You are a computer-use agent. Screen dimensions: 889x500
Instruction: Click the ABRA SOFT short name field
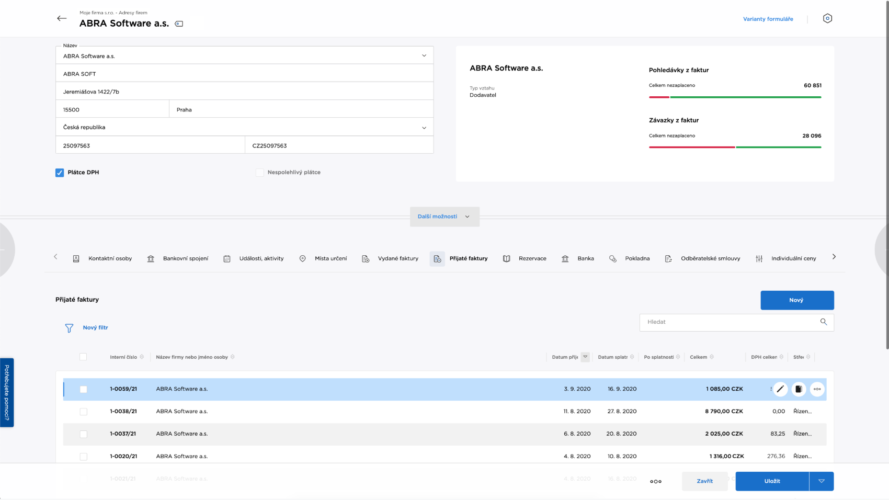(244, 74)
